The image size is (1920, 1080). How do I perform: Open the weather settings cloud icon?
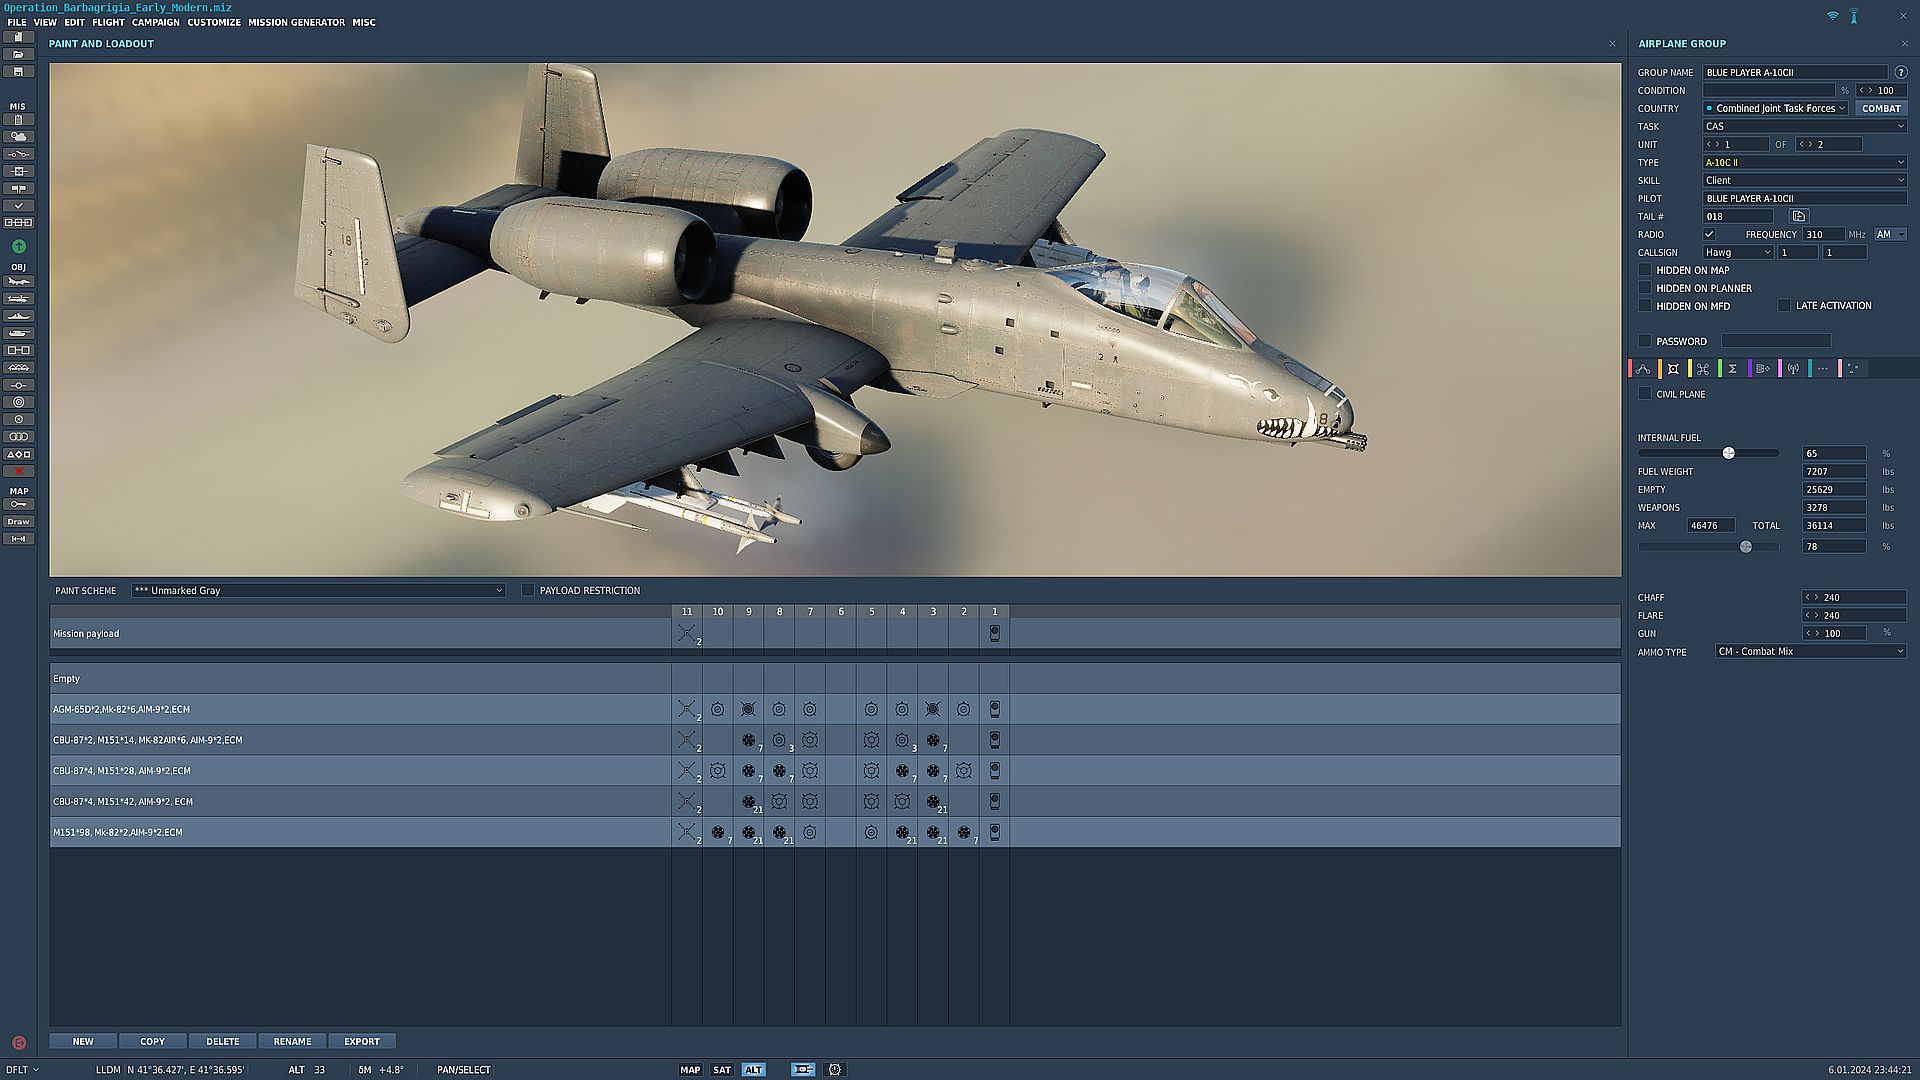[x=18, y=137]
